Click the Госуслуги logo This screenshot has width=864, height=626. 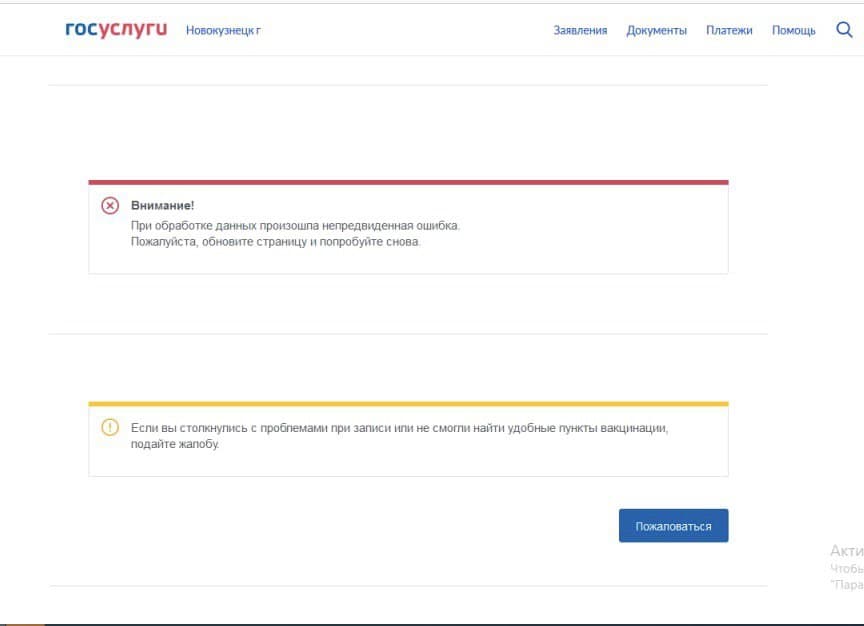[x=116, y=29]
